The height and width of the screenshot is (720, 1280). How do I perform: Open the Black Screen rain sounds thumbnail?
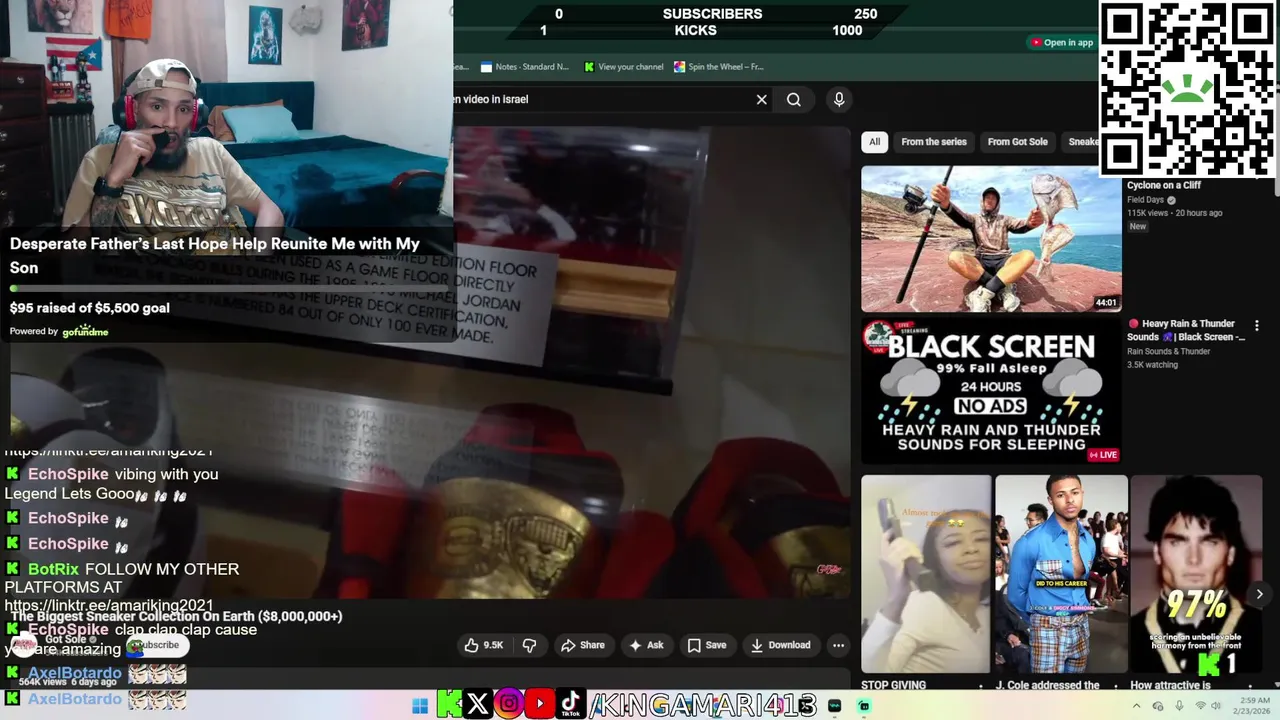[x=991, y=391]
